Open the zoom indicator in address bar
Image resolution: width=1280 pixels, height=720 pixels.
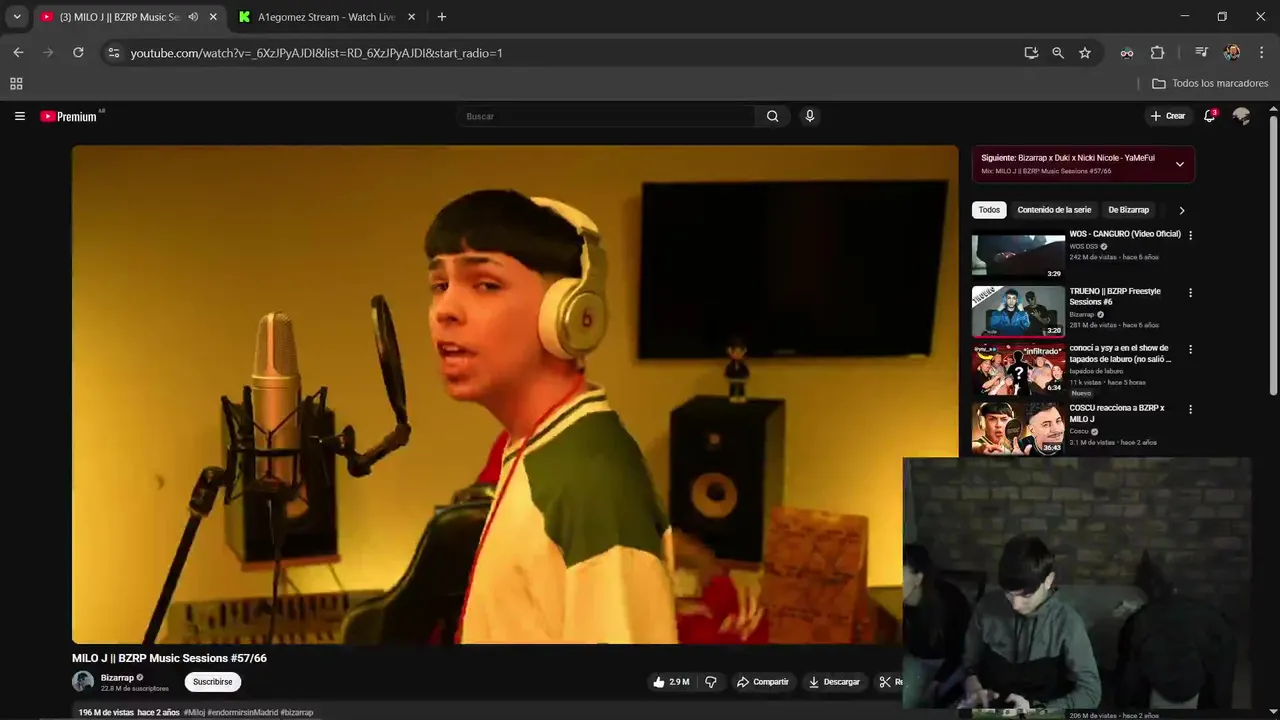coord(1058,53)
